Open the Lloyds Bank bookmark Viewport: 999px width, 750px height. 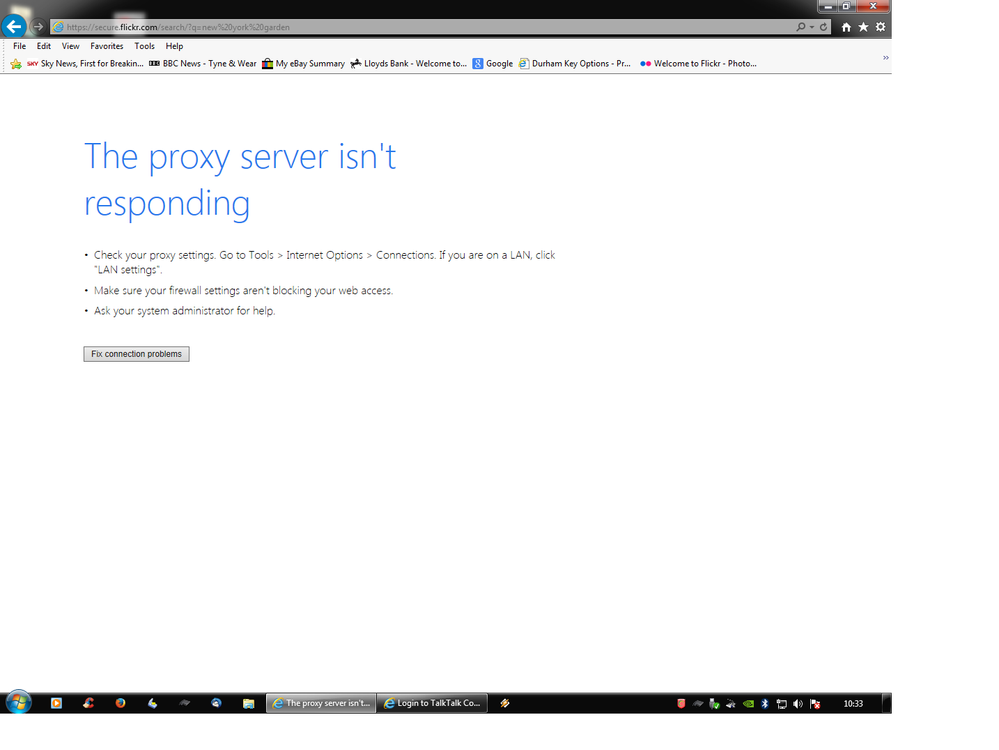pyautogui.click(x=409, y=64)
